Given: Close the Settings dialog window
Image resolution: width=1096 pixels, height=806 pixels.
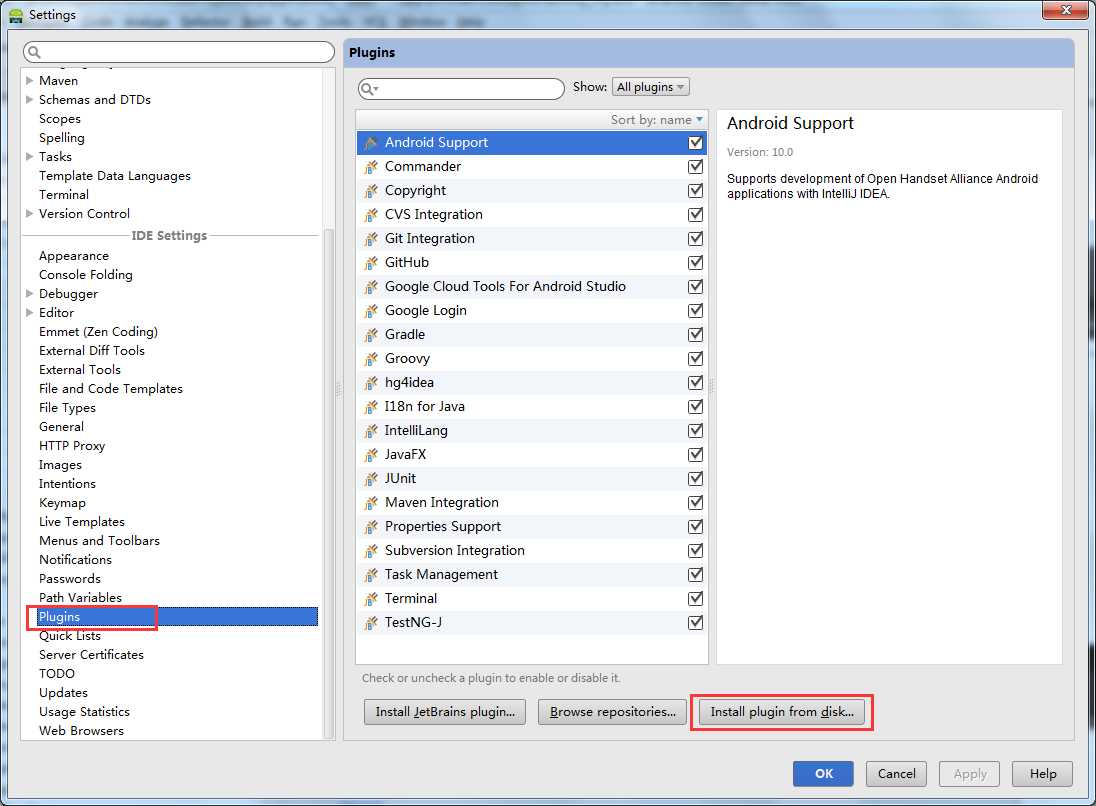Looking at the screenshot, I should coord(1066,10).
